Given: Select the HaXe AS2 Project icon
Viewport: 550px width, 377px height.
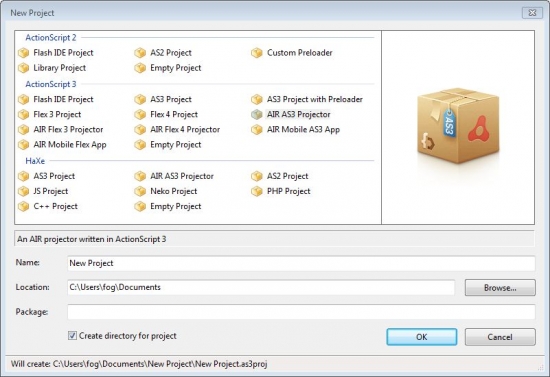Looking at the screenshot, I should 257,176.
